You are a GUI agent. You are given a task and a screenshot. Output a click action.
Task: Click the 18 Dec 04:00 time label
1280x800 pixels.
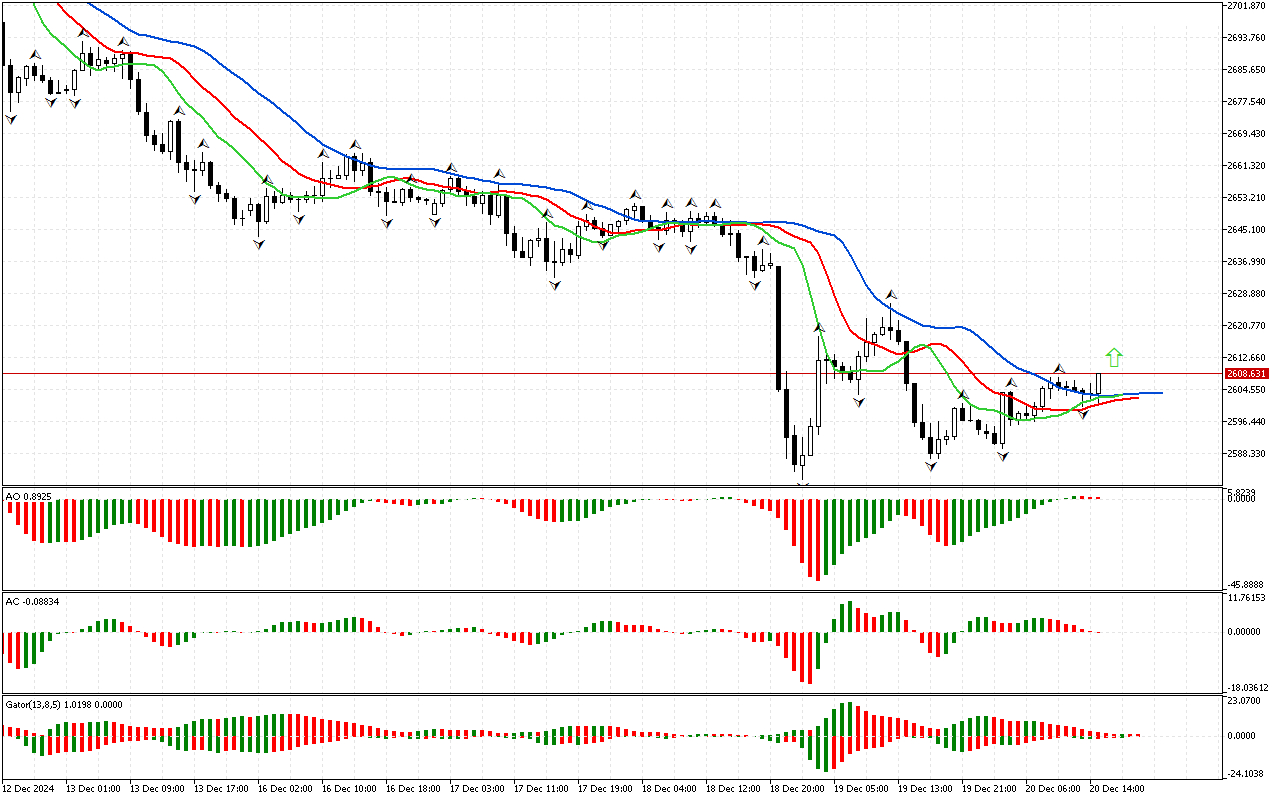(x=669, y=789)
